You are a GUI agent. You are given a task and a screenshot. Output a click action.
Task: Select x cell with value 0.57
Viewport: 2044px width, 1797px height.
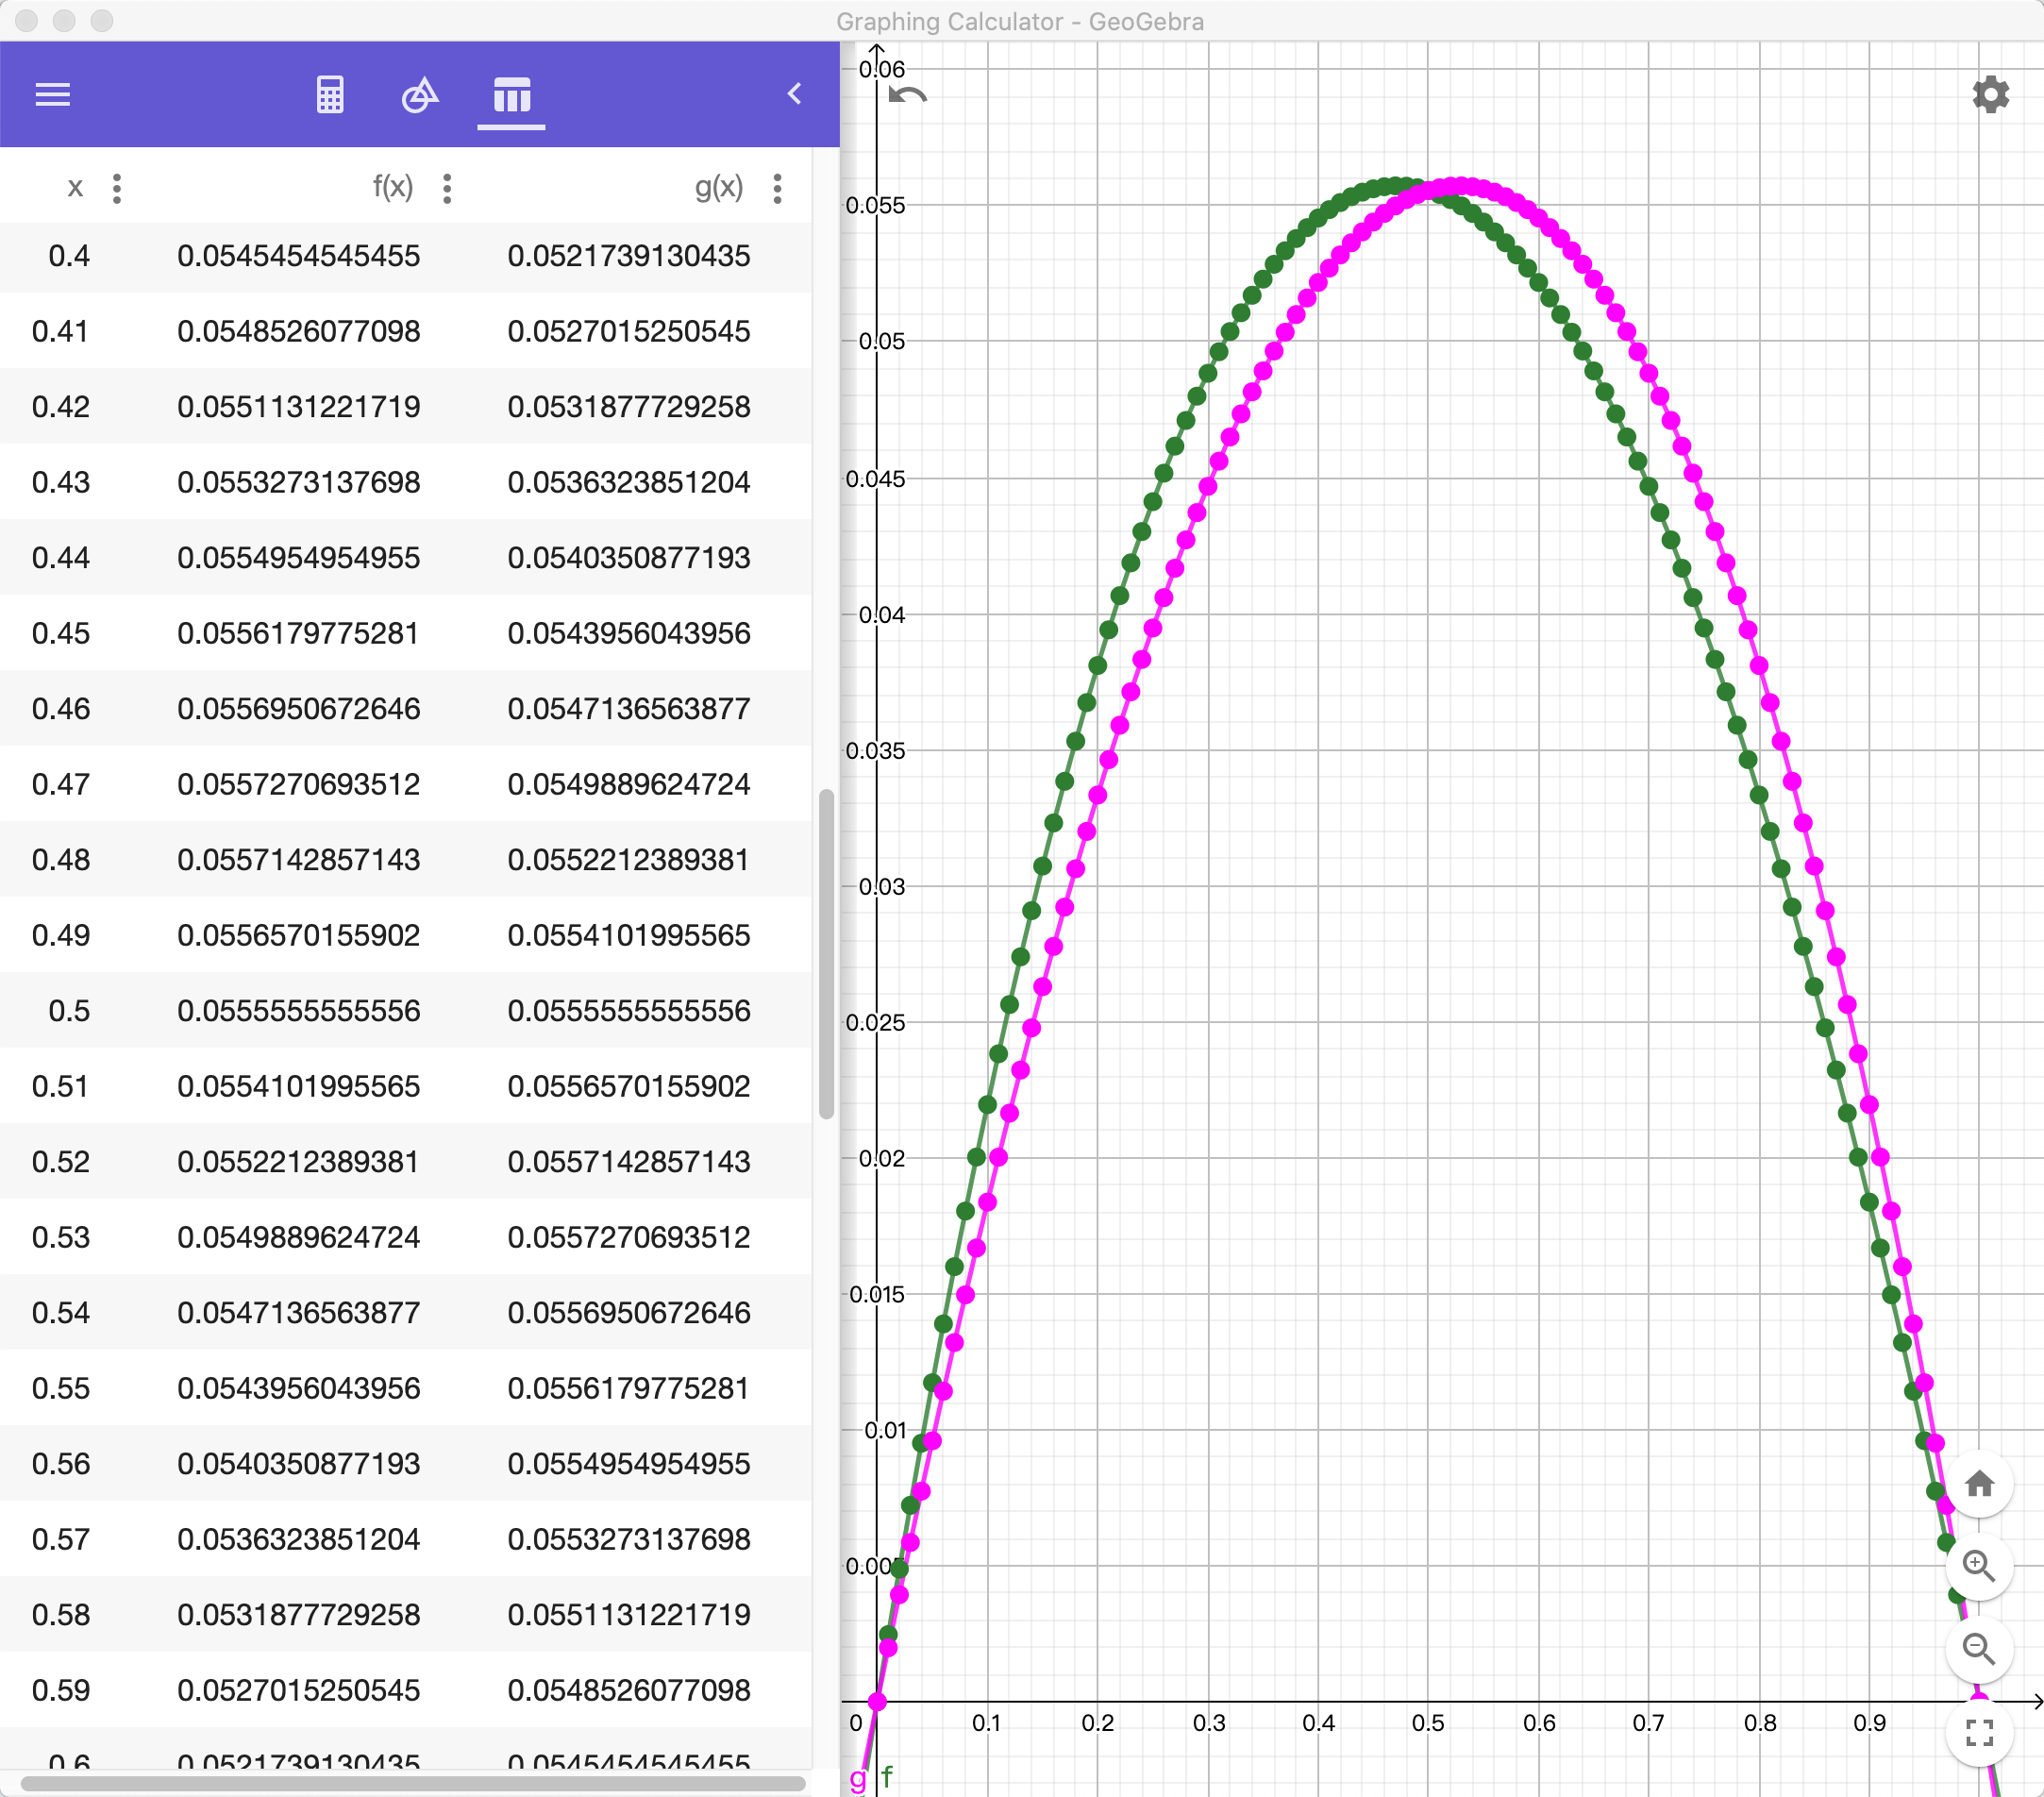61,1539
